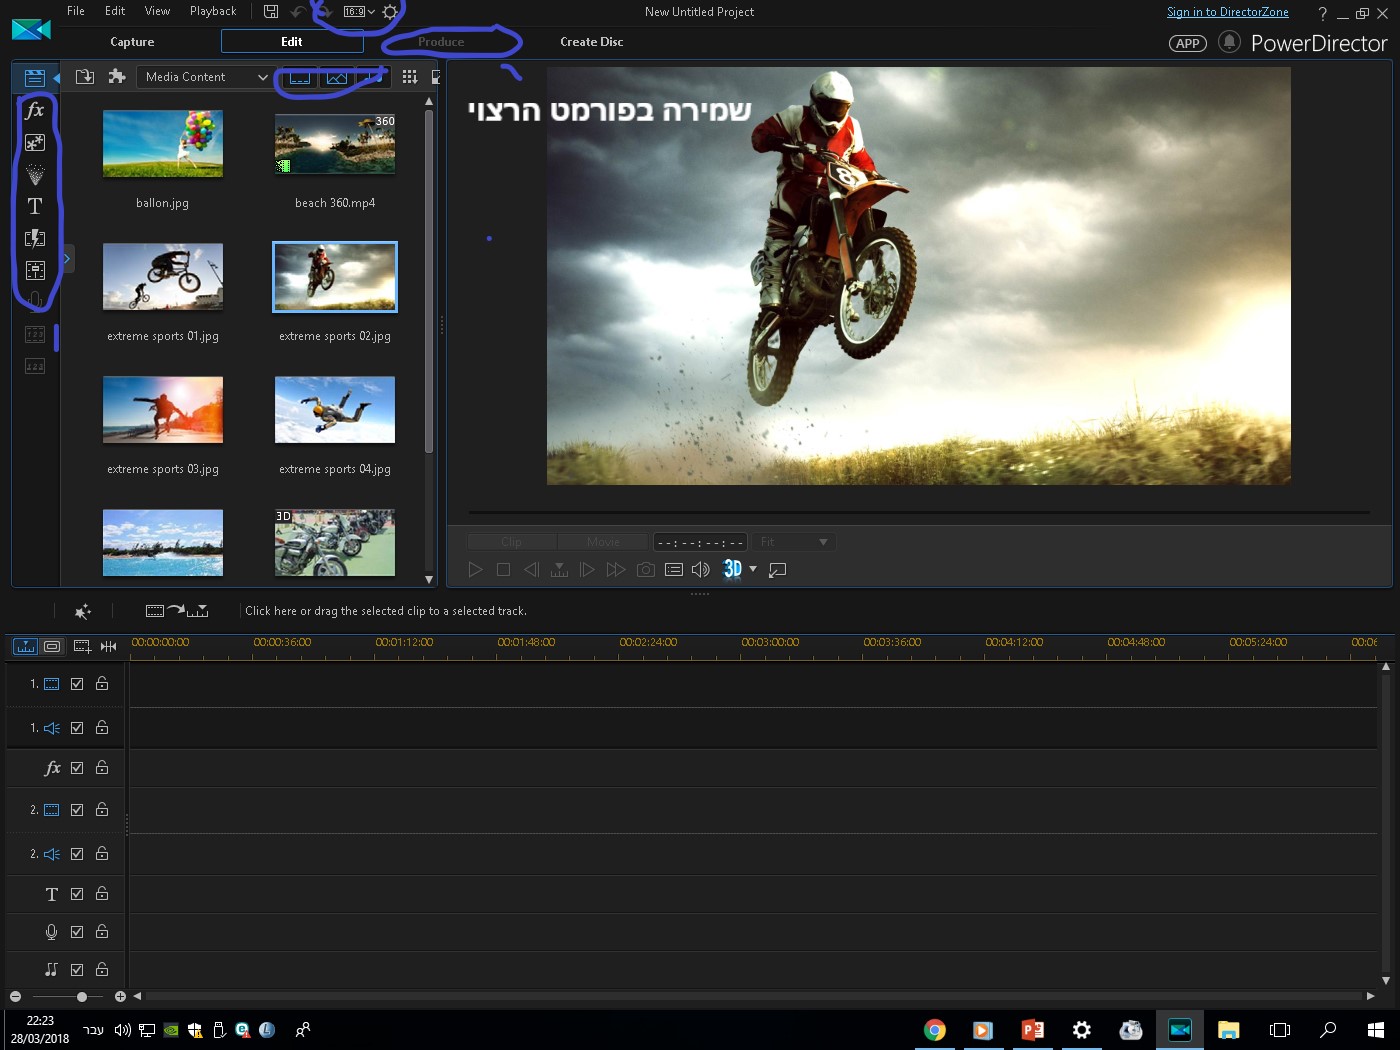This screenshot has height=1050, width=1400.
Task: Open the Transition Room
Action: point(35,238)
